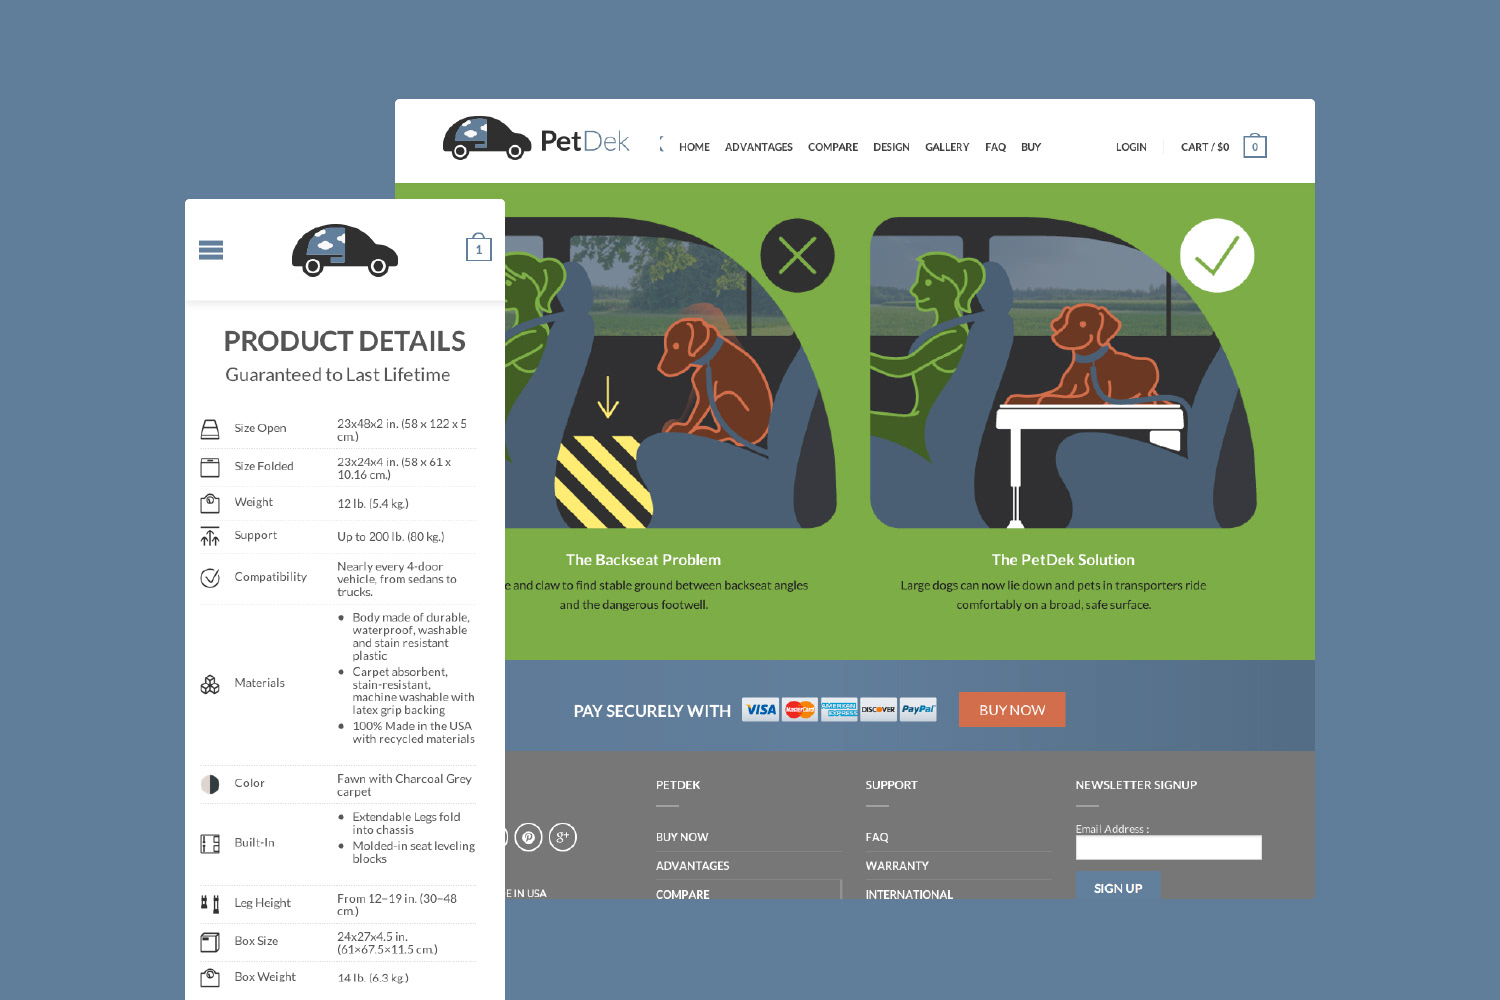Open the desktop cart bag icon showing 0
1500x1000 pixels.
point(1255,146)
